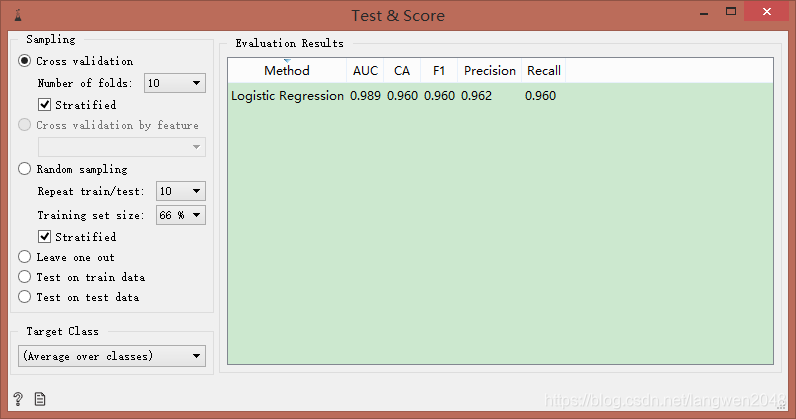Open the report document icon
796x419 pixels.
pos(40,399)
